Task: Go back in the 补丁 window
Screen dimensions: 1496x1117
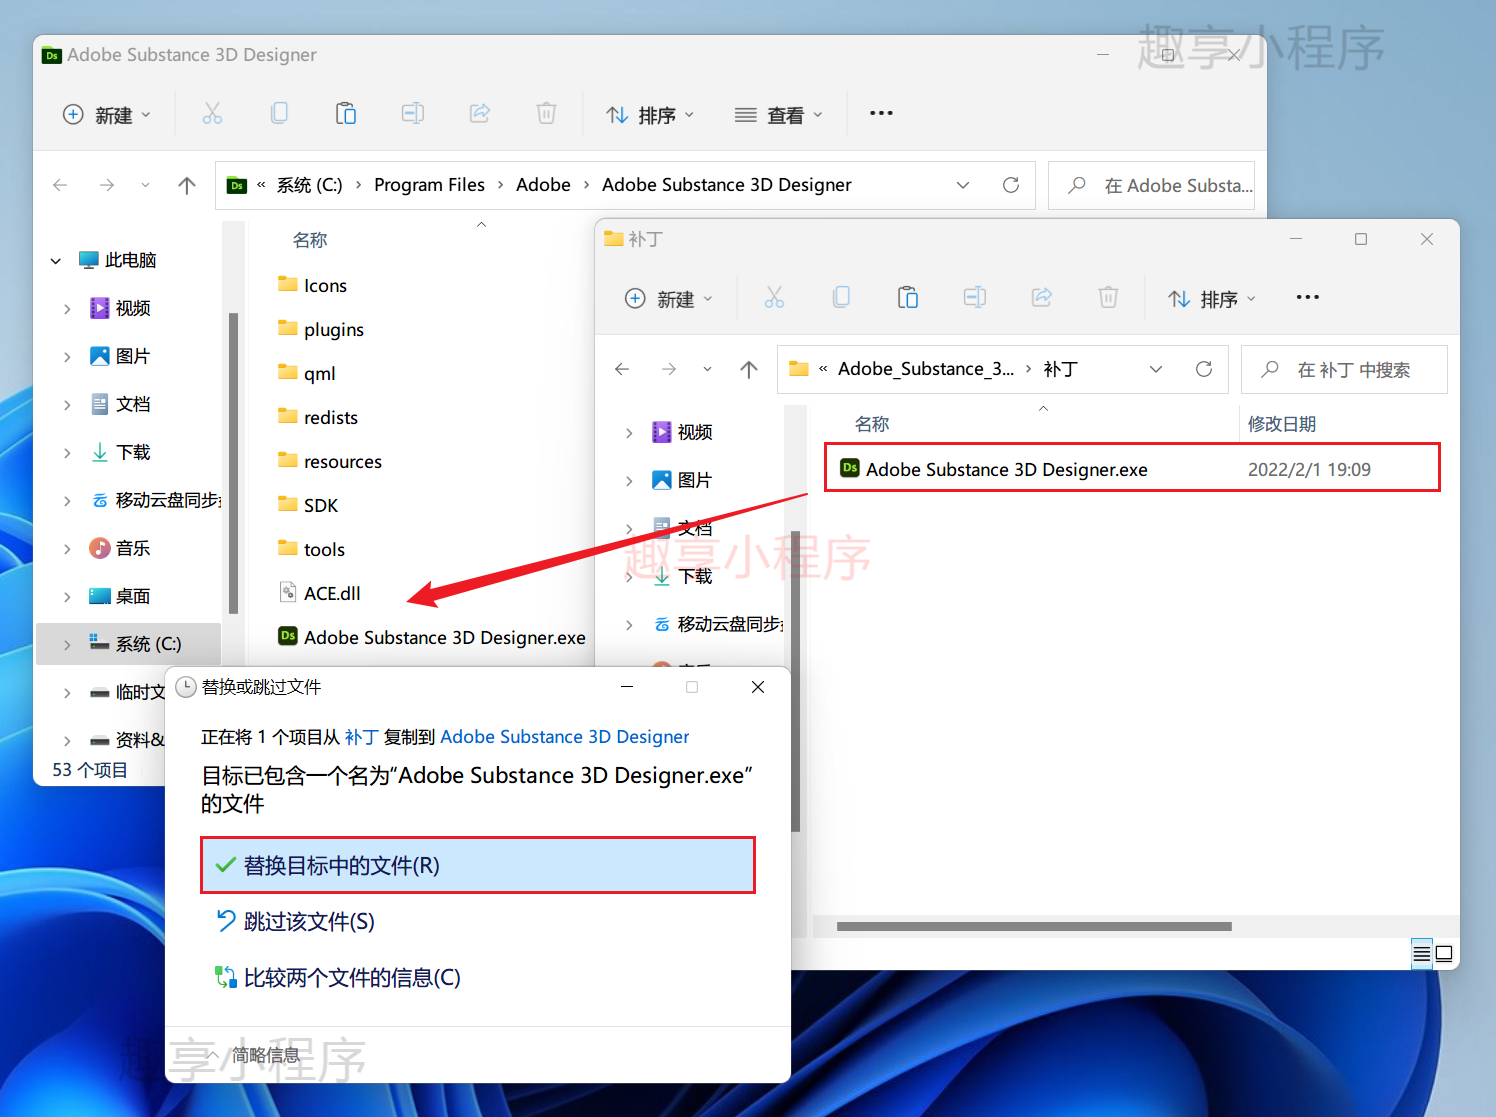Action: point(622,369)
